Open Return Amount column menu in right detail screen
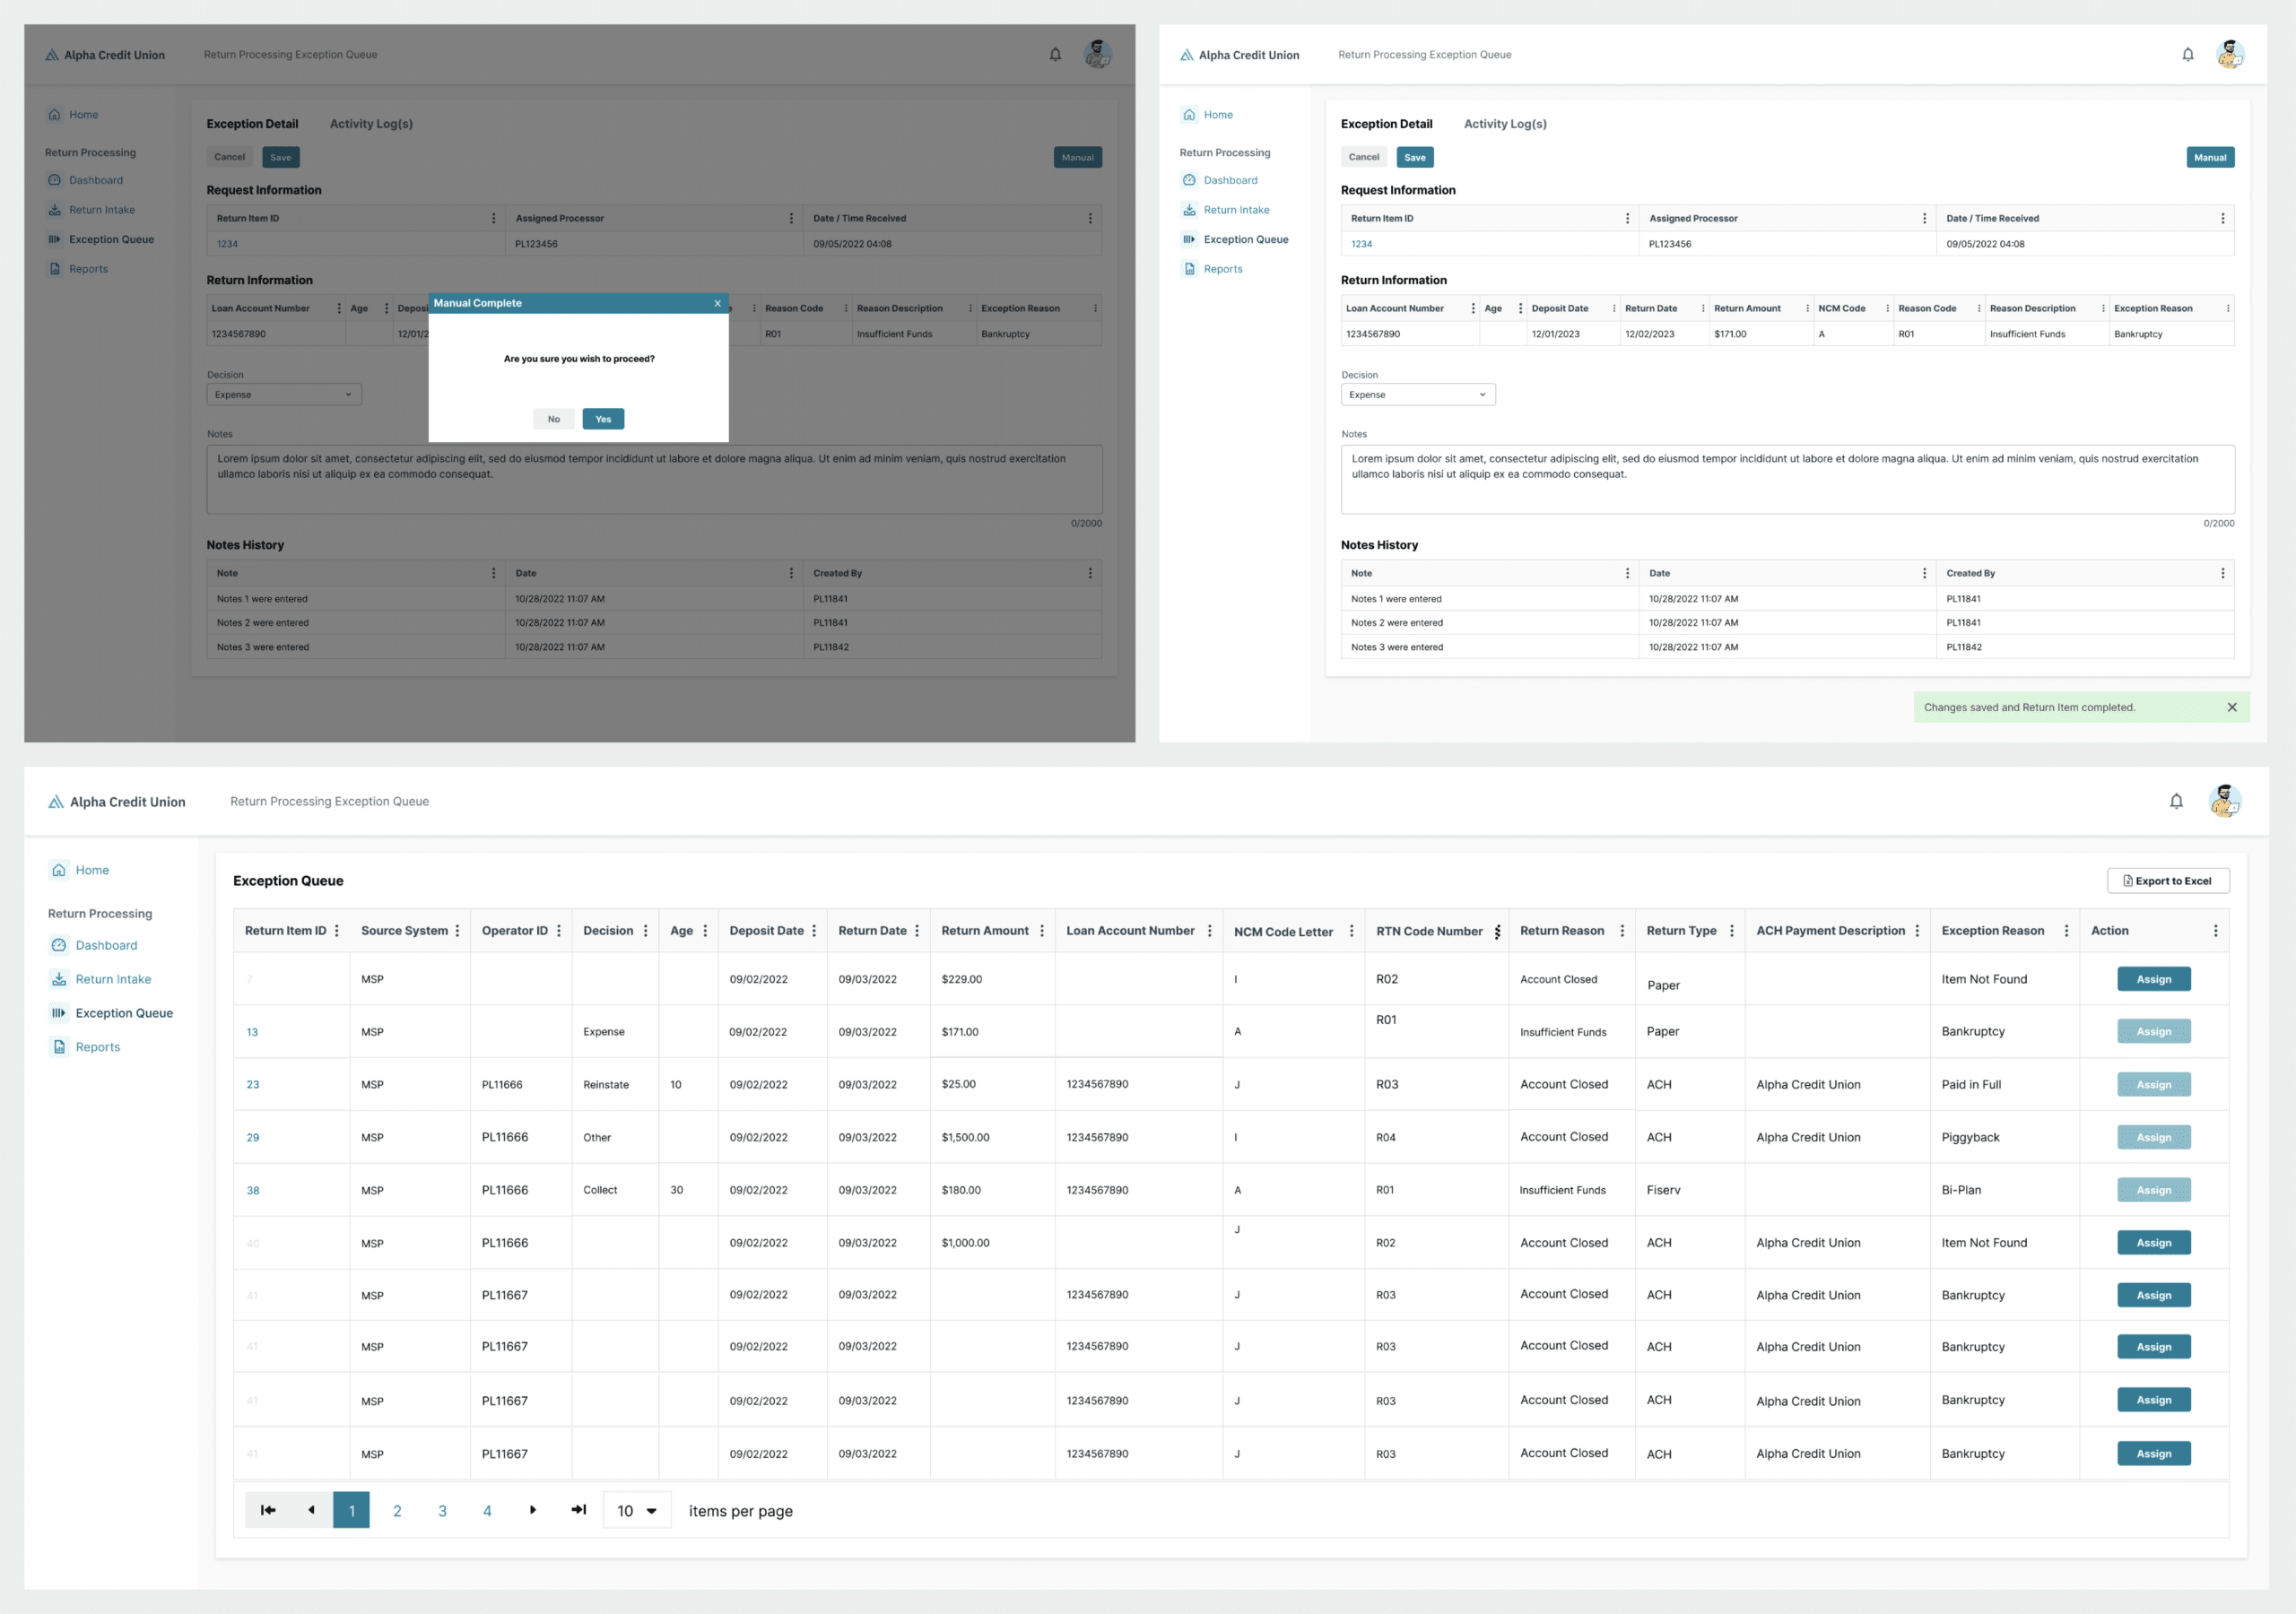The width and height of the screenshot is (2296, 1614). pyautogui.click(x=1807, y=308)
